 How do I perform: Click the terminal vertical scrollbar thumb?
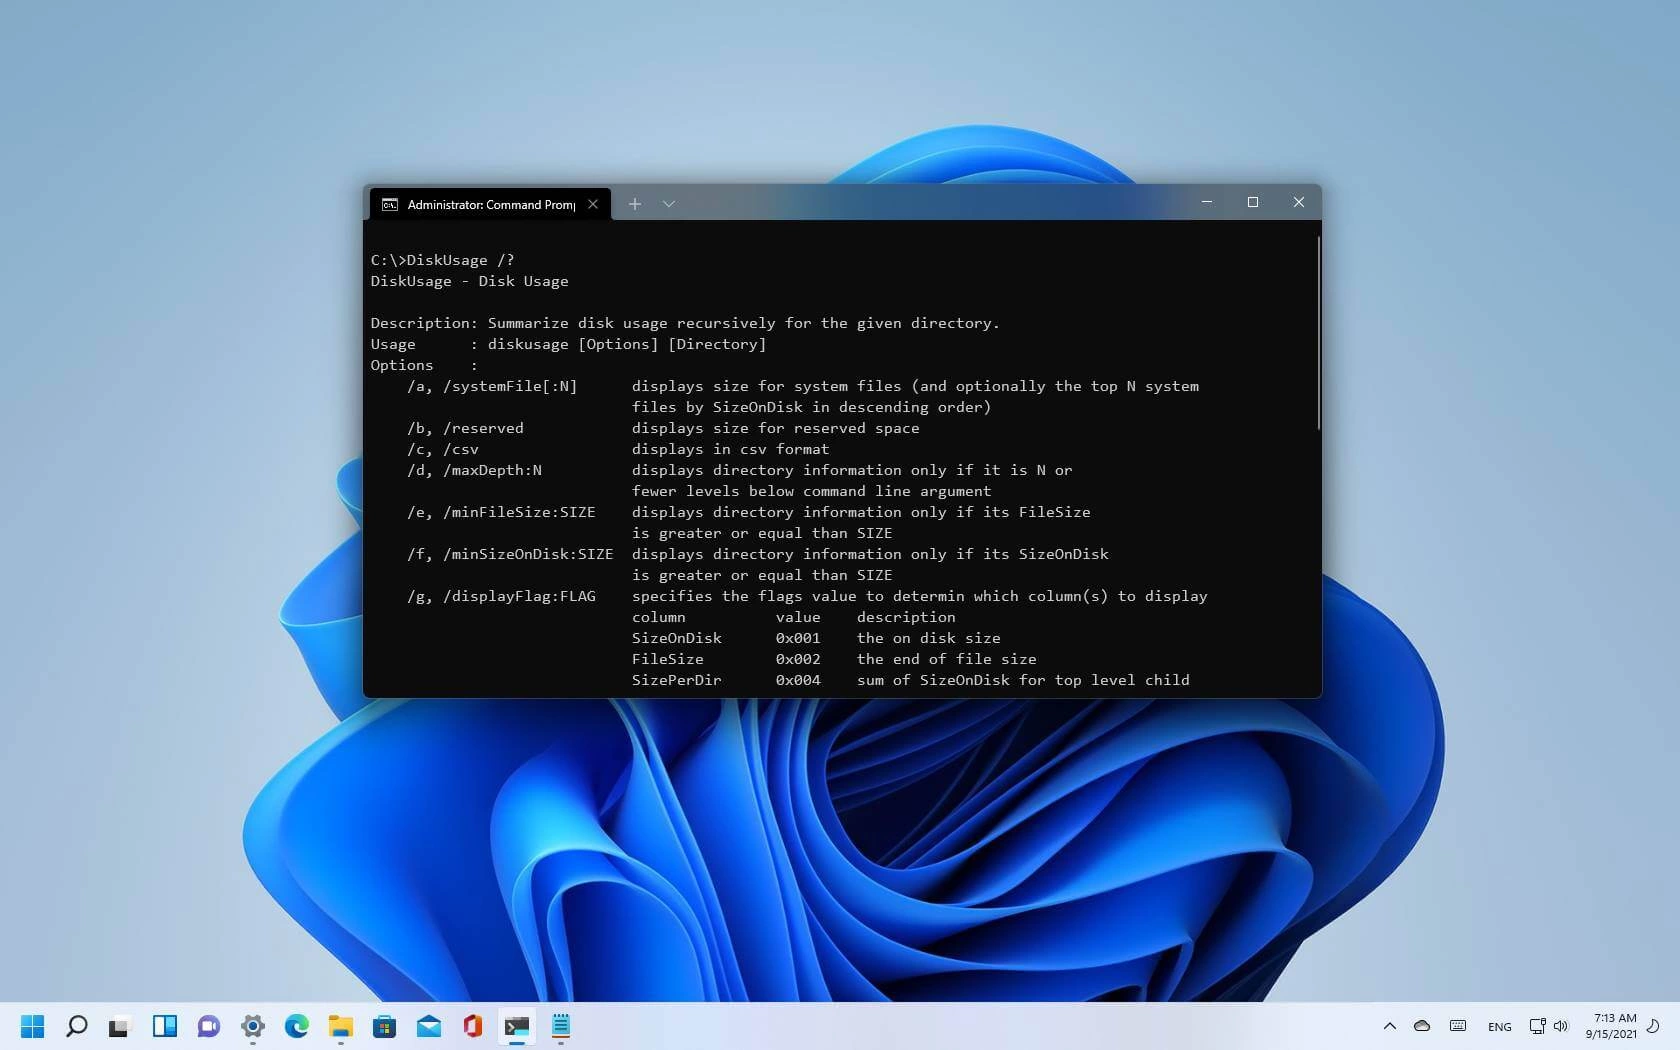pos(1319,333)
